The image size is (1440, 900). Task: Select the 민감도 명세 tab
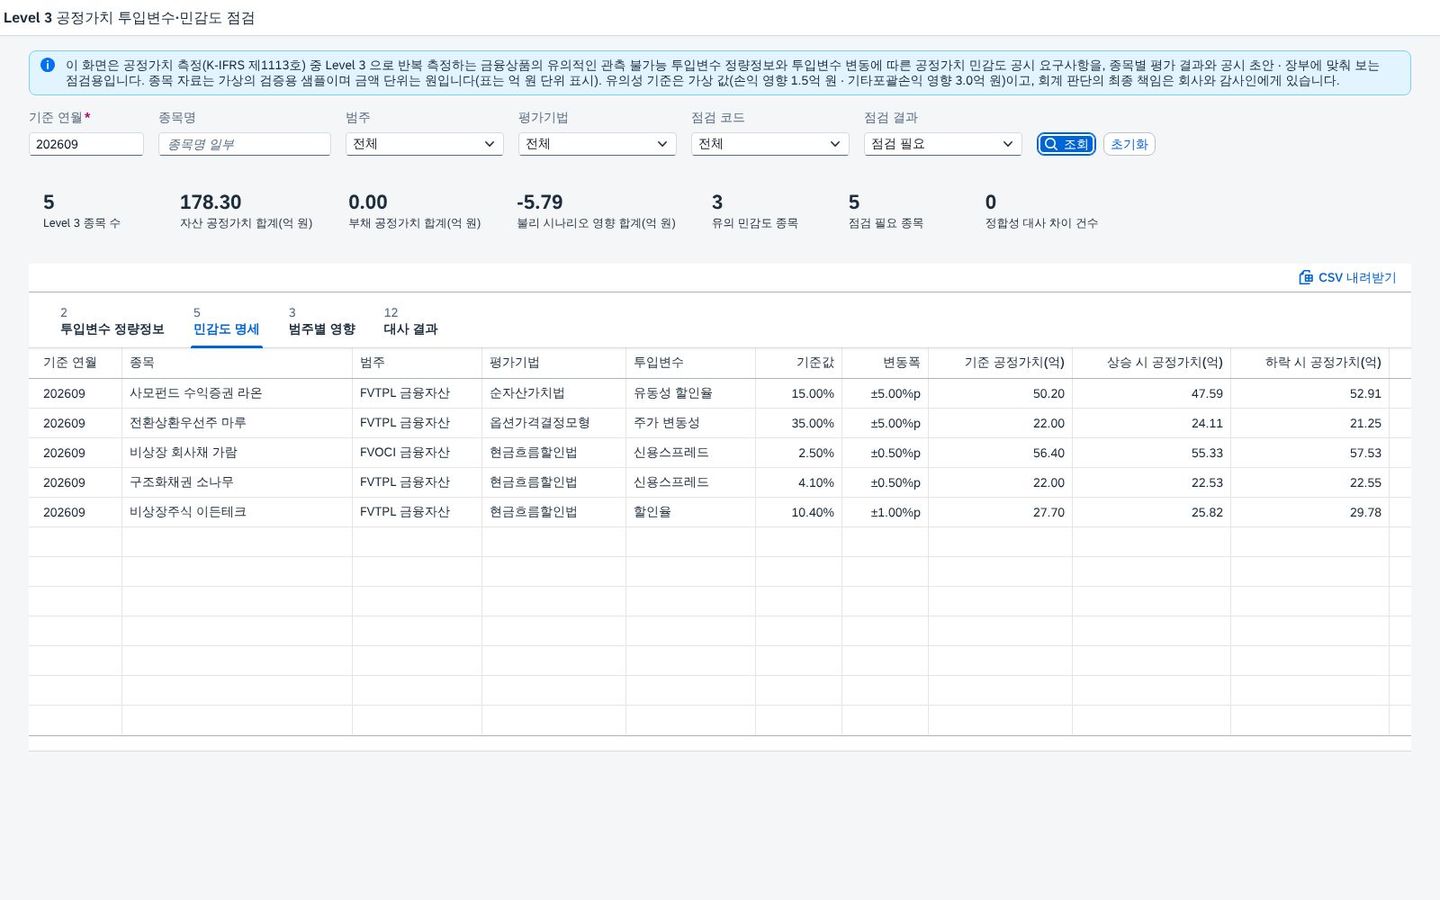click(226, 321)
